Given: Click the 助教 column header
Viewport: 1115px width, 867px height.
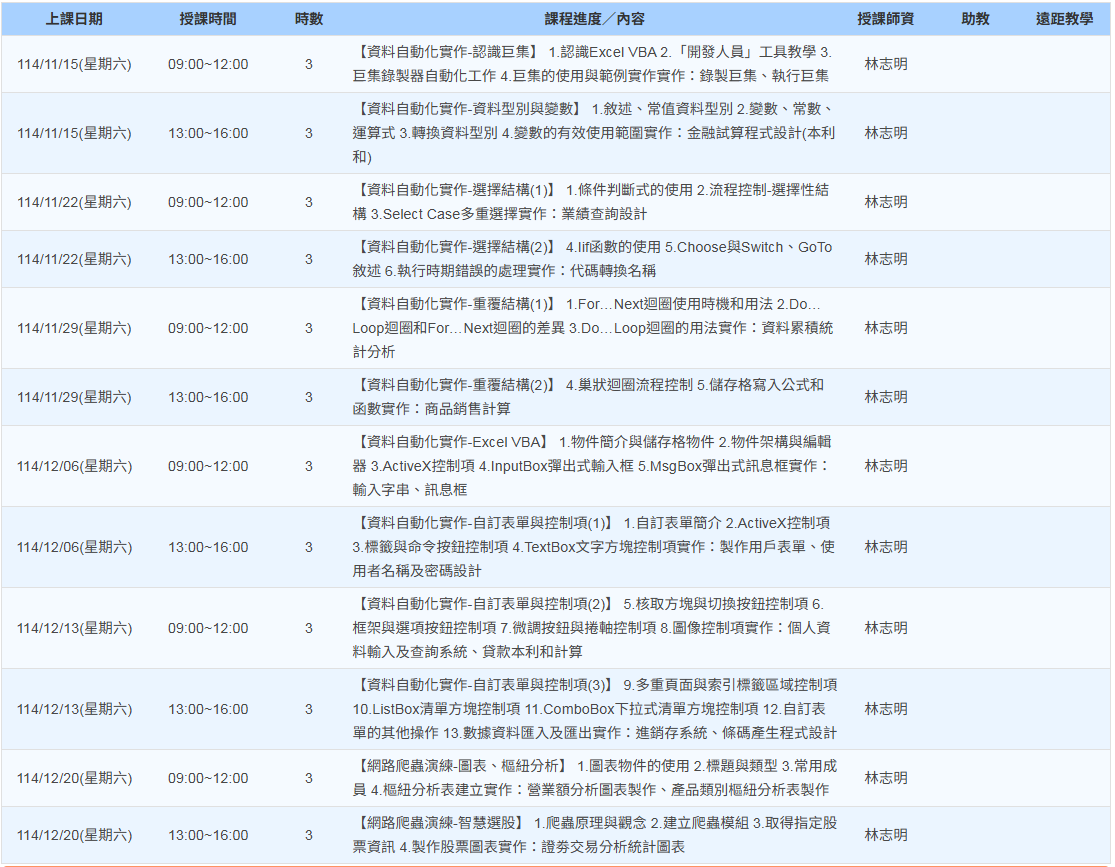Looking at the screenshot, I should coord(975,19).
